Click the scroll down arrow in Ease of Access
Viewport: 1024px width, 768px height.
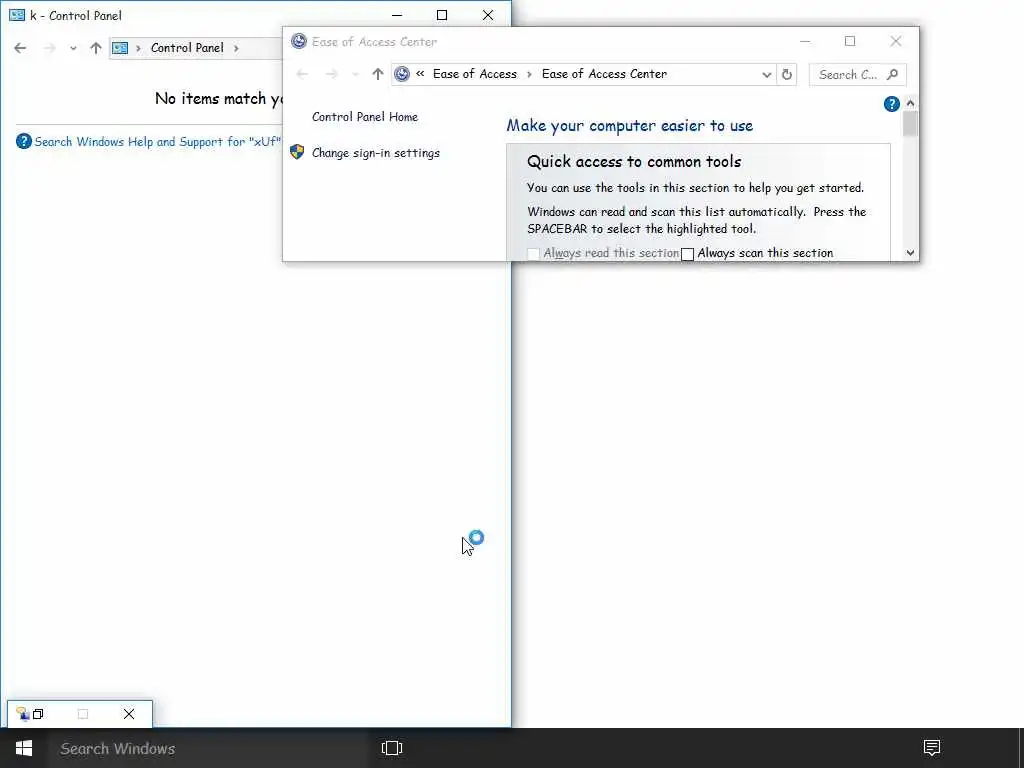(910, 253)
